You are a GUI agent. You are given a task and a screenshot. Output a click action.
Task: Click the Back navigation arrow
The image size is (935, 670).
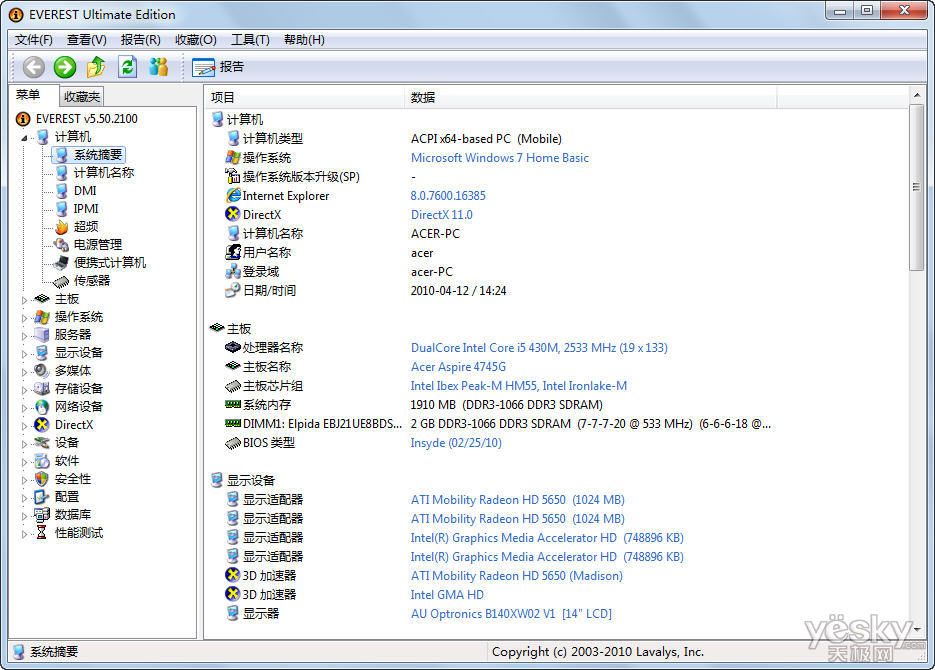pyautogui.click(x=33, y=67)
